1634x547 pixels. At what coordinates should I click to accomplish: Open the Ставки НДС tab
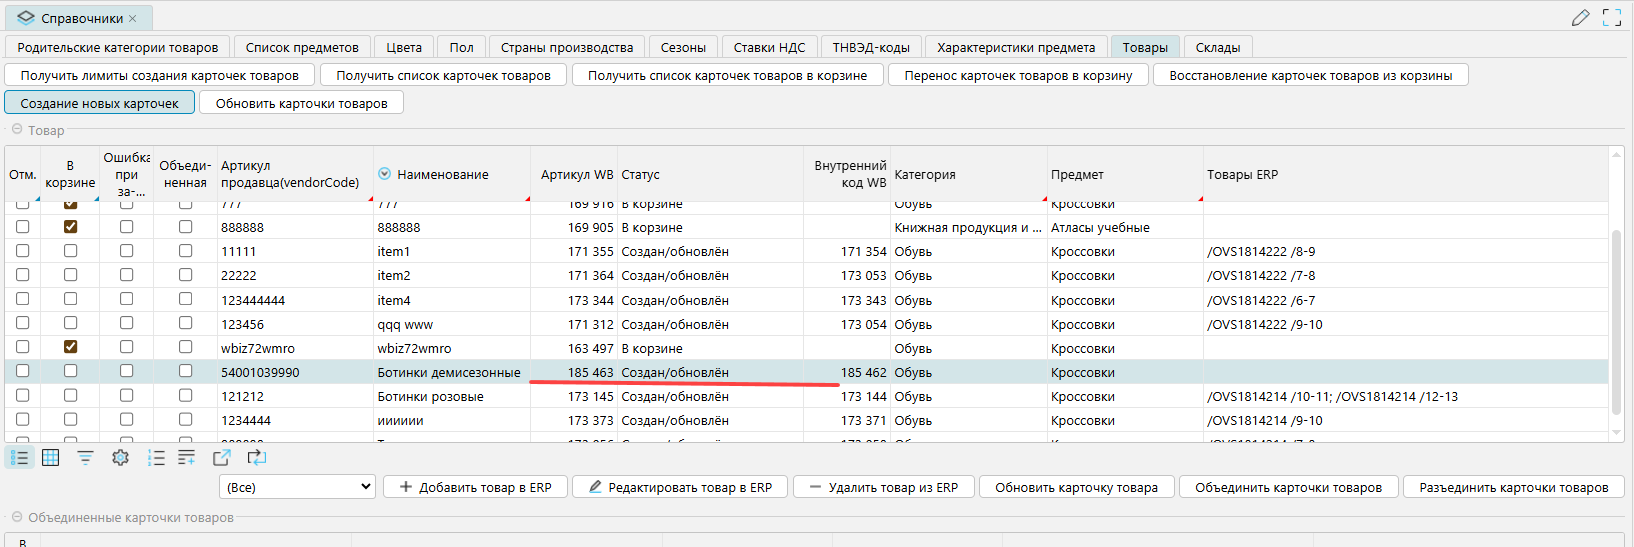point(769,47)
